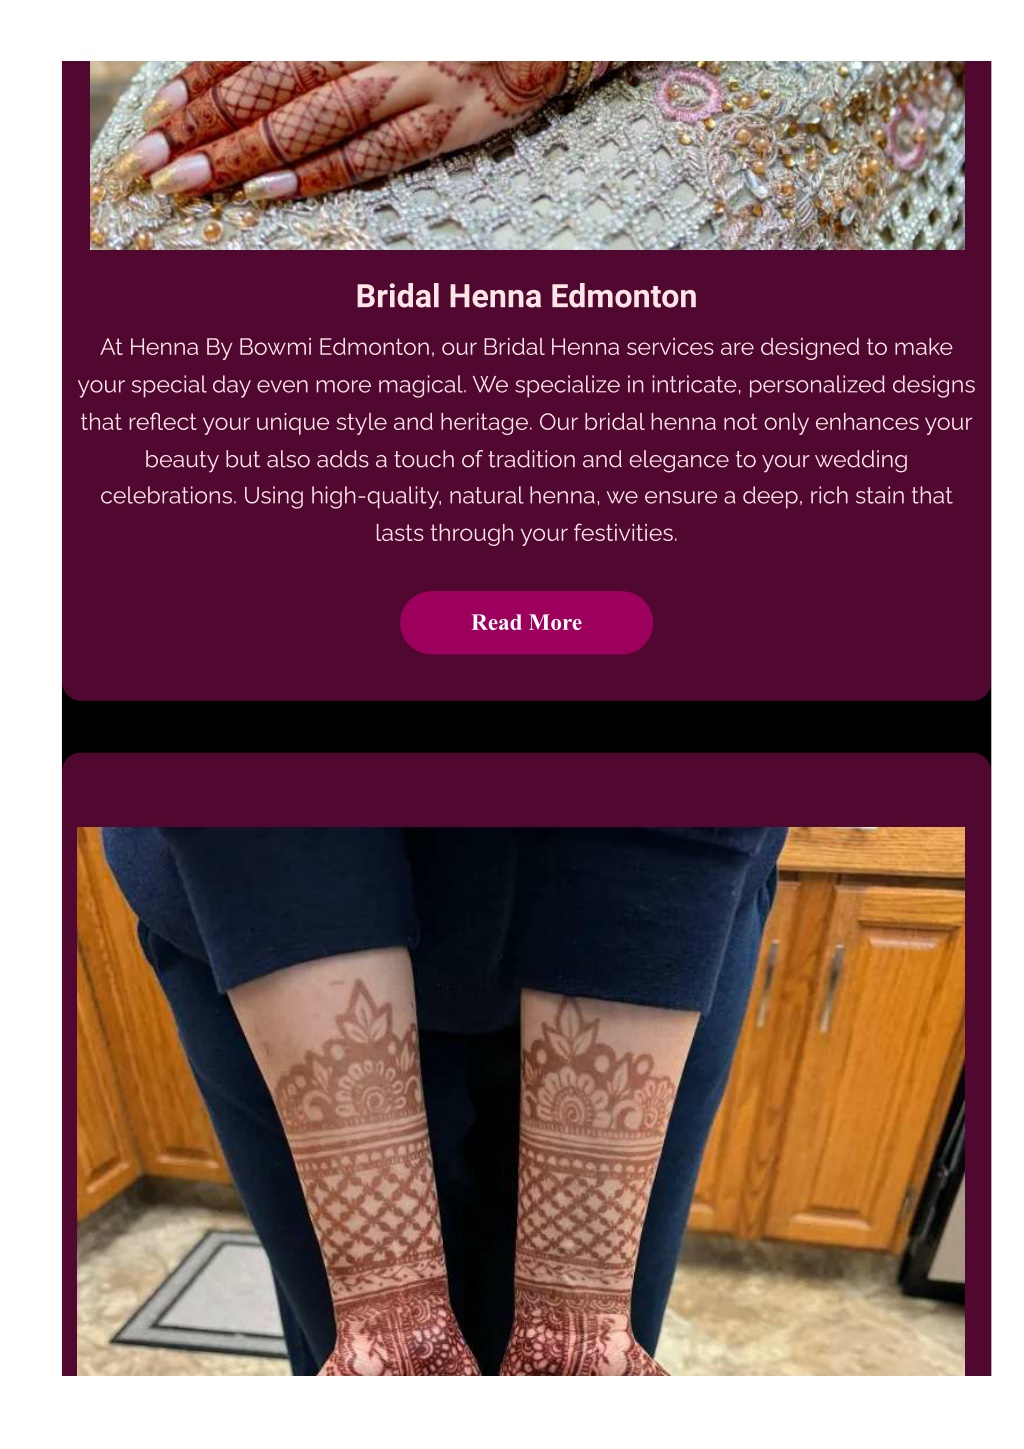Click the empty maroon area above forearm photo

pos(526,790)
